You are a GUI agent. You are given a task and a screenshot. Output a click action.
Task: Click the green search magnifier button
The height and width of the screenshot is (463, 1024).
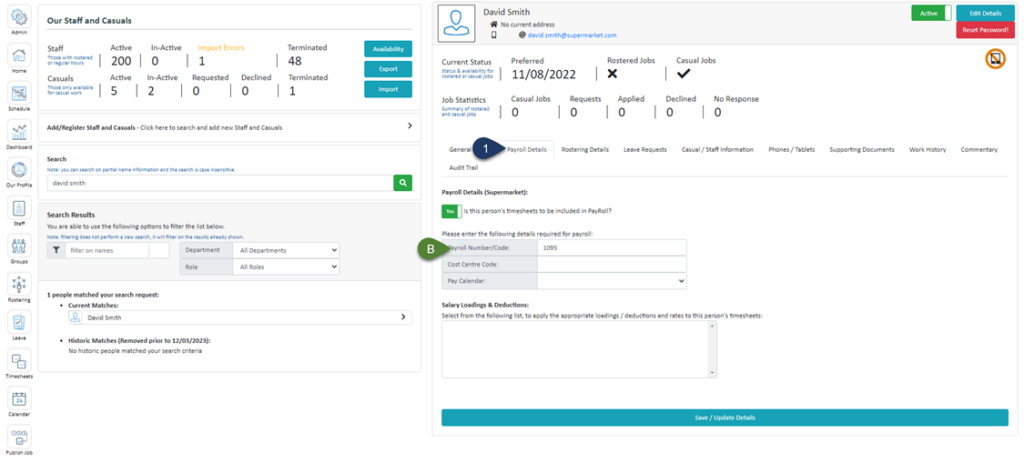[403, 183]
